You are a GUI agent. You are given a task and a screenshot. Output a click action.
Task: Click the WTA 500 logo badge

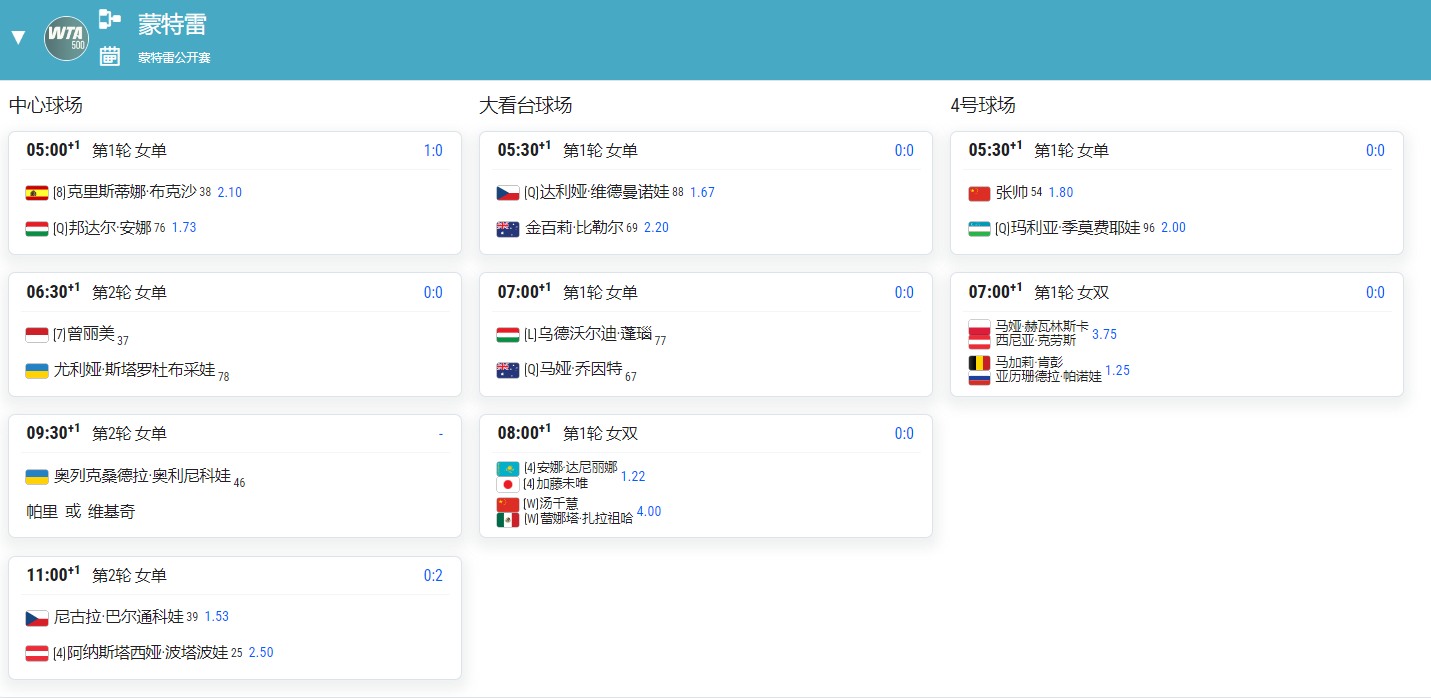coord(67,38)
